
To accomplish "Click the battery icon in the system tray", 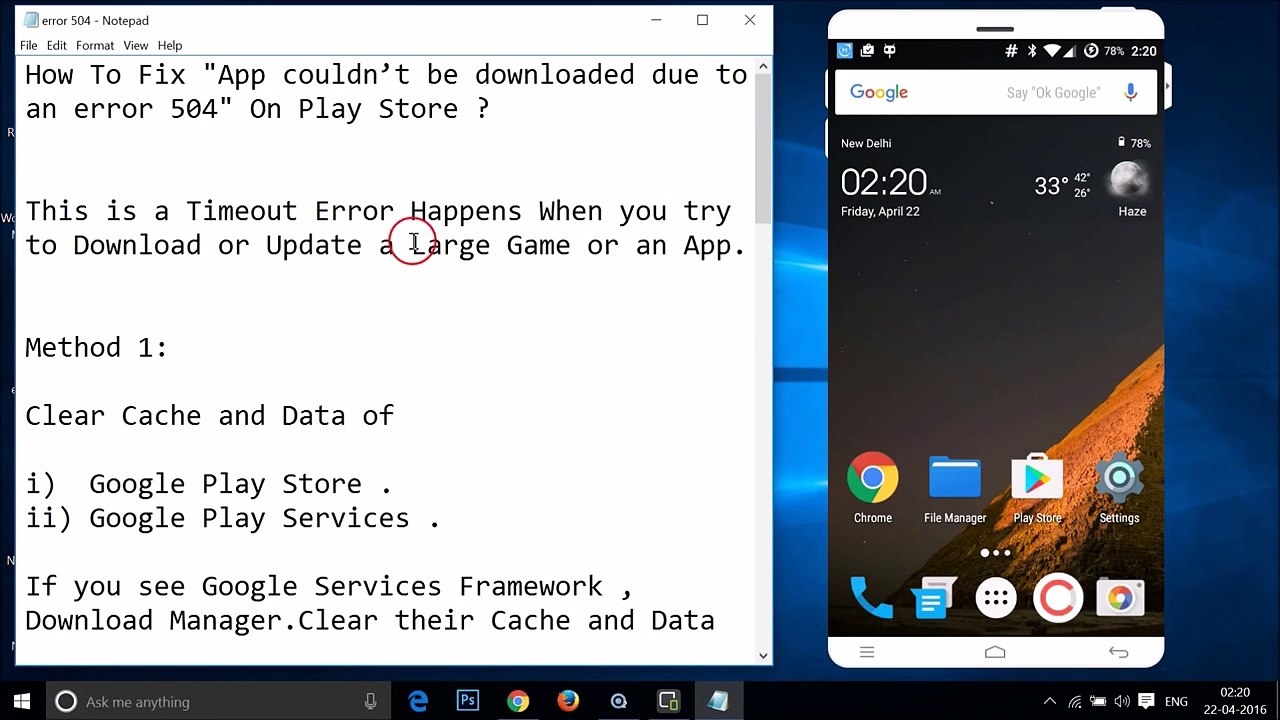I will (1098, 701).
